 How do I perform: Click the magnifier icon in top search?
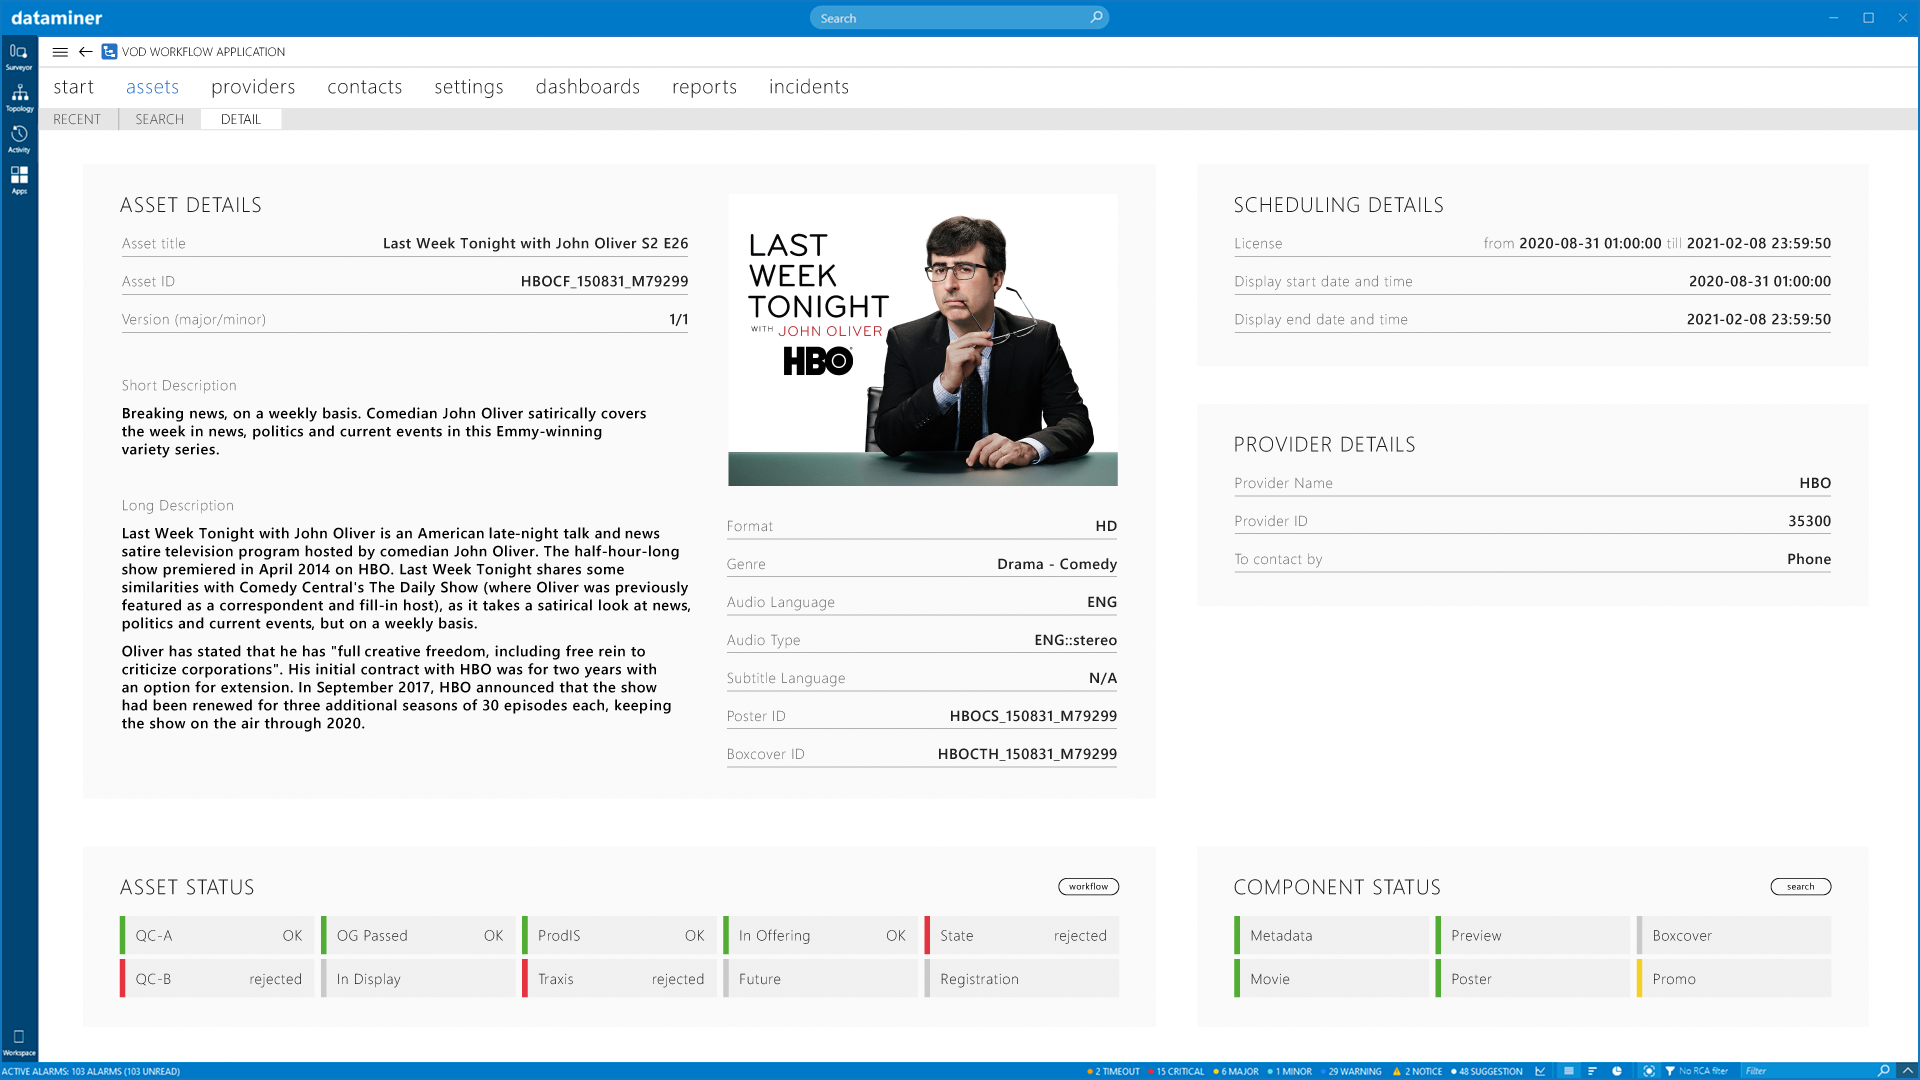[1096, 17]
